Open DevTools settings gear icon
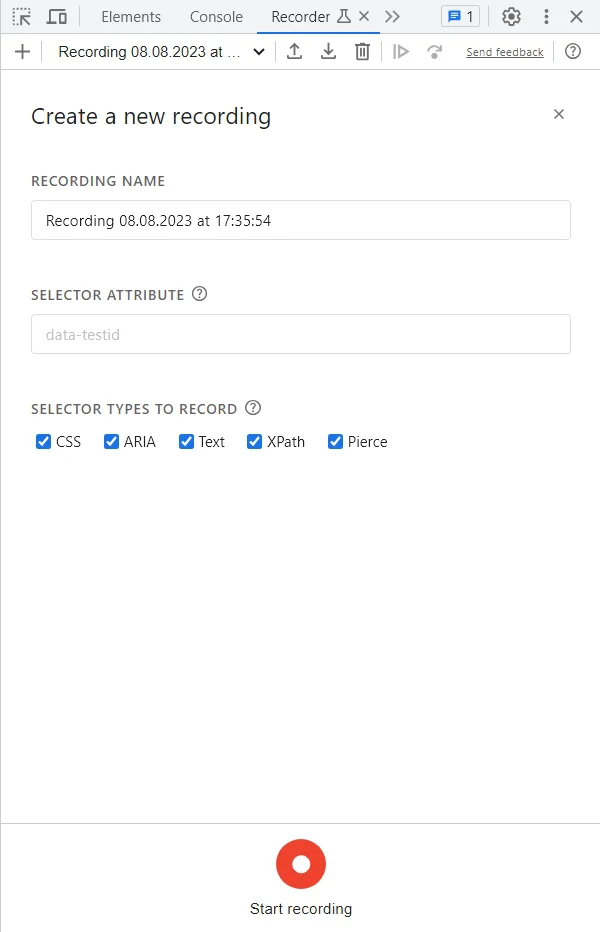The width and height of the screenshot is (600, 932). [512, 16]
